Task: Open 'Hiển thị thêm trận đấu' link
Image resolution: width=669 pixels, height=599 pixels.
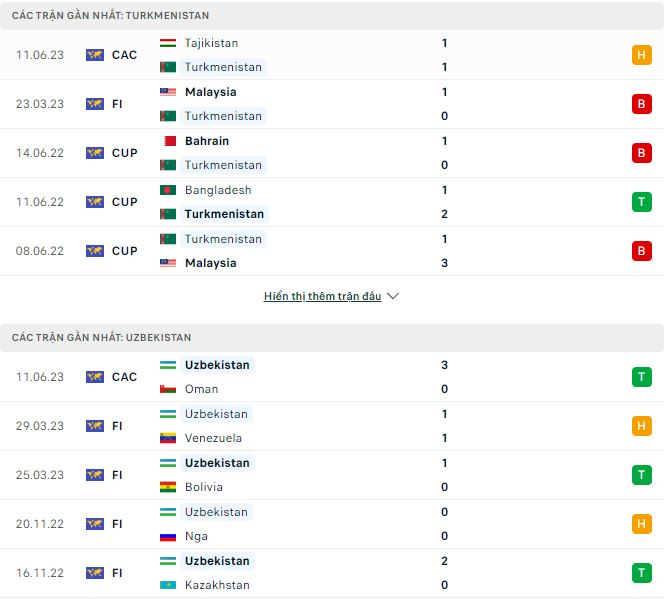Action: 322,296
